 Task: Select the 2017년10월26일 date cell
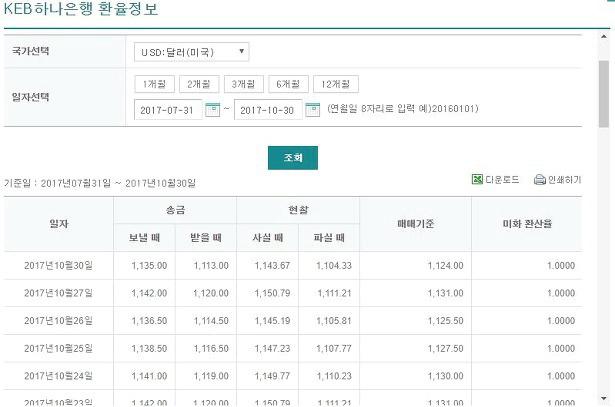click(59, 321)
